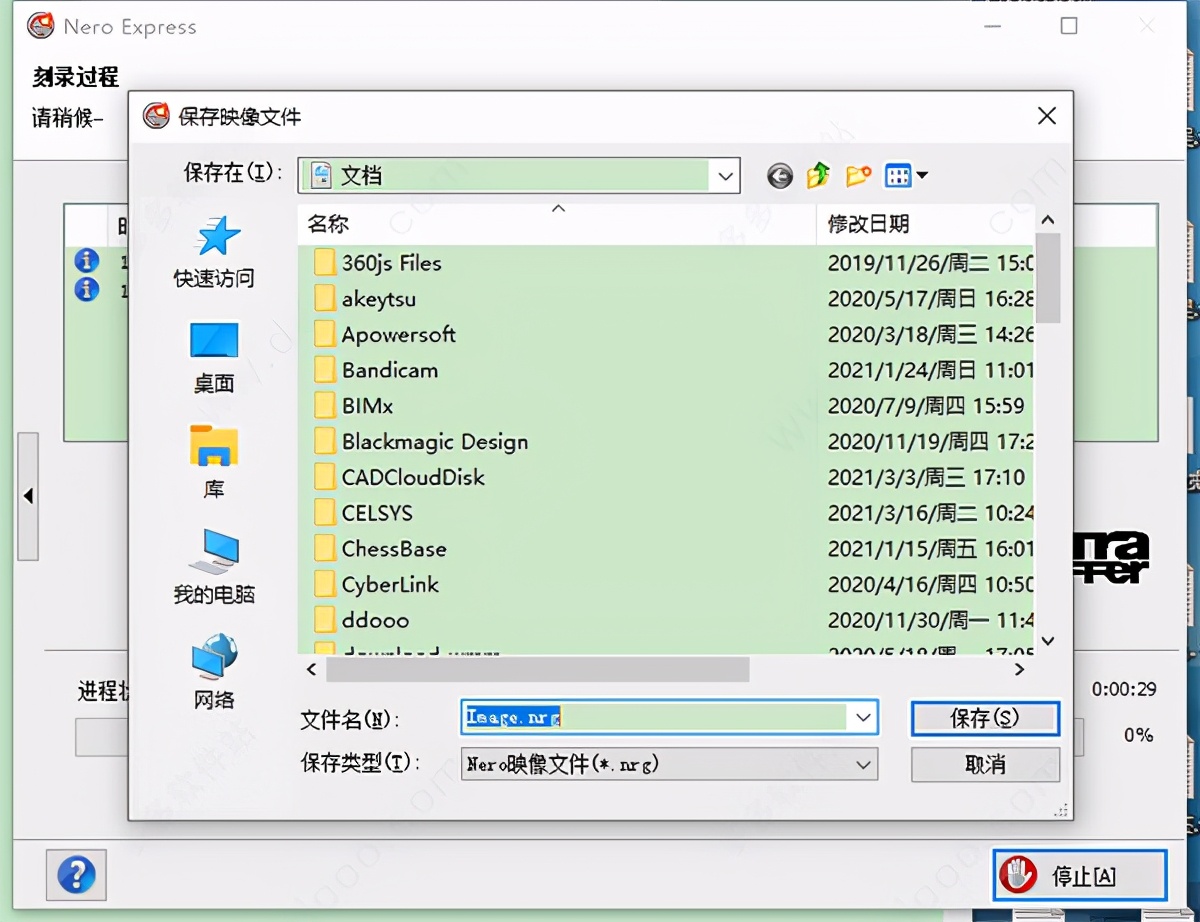Stop burning with the red hand 停止 button

pyautogui.click(x=1078, y=874)
